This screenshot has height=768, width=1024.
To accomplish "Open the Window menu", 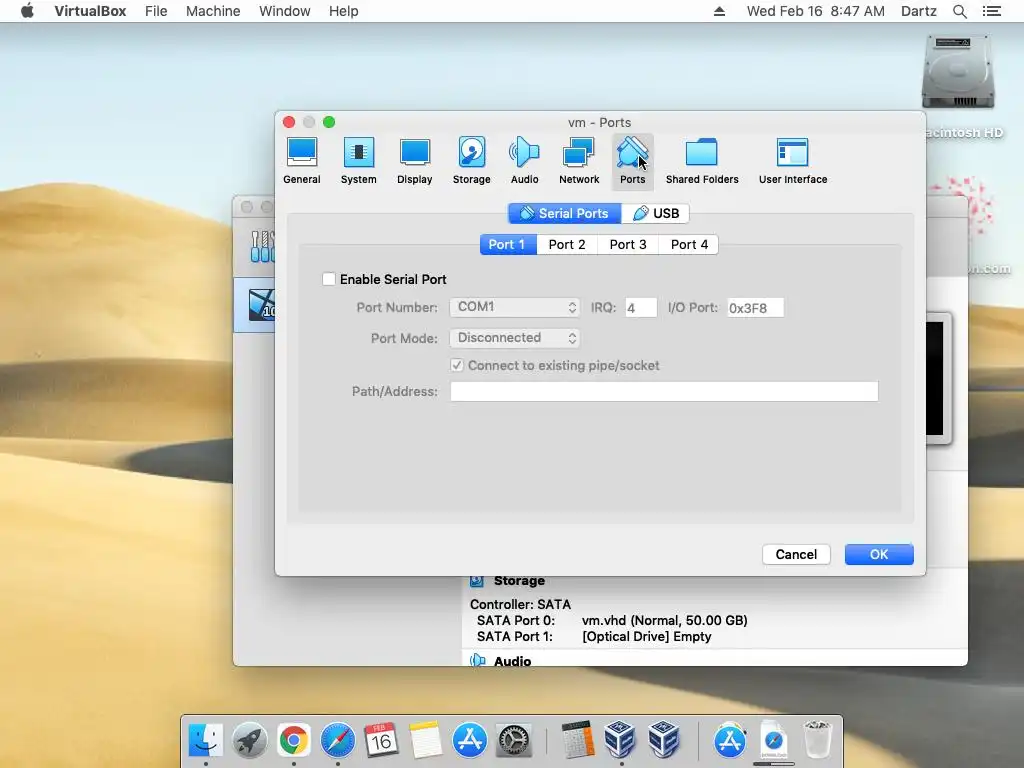I will point(285,11).
